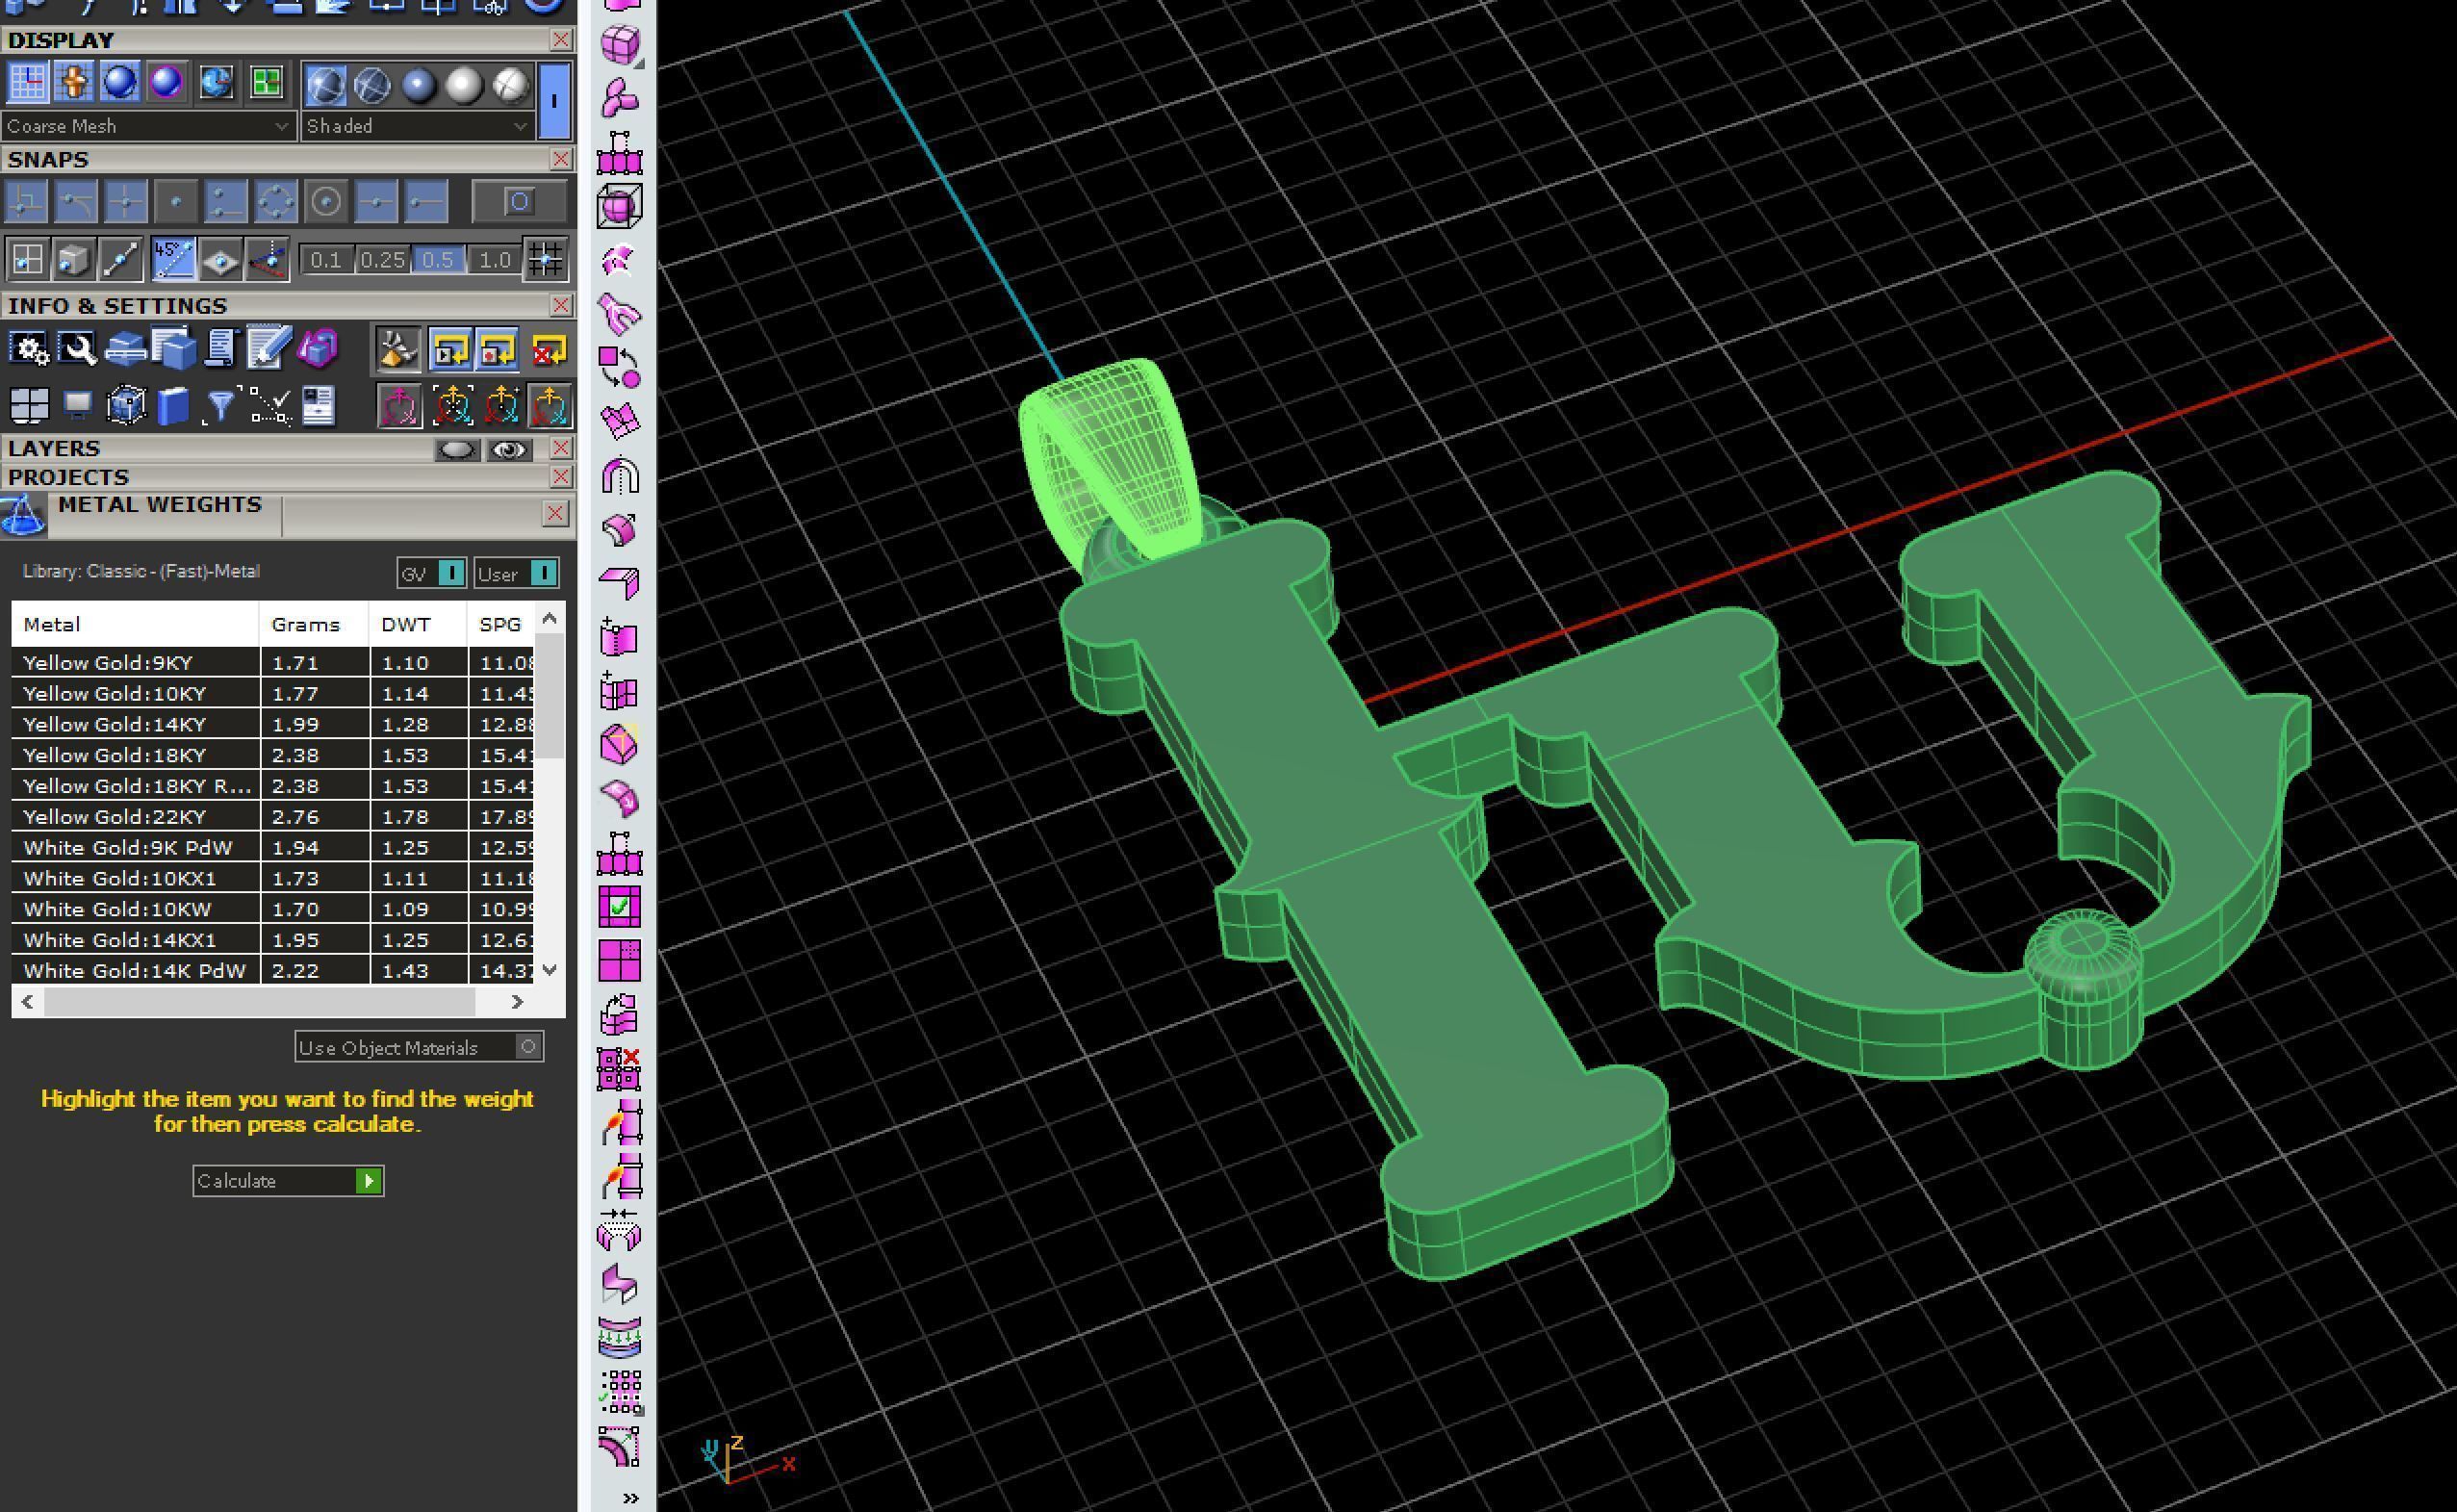This screenshot has width=2457, height=1512.
Task: Click the pink arch shaped tool
Action: [x=620, y=475]
